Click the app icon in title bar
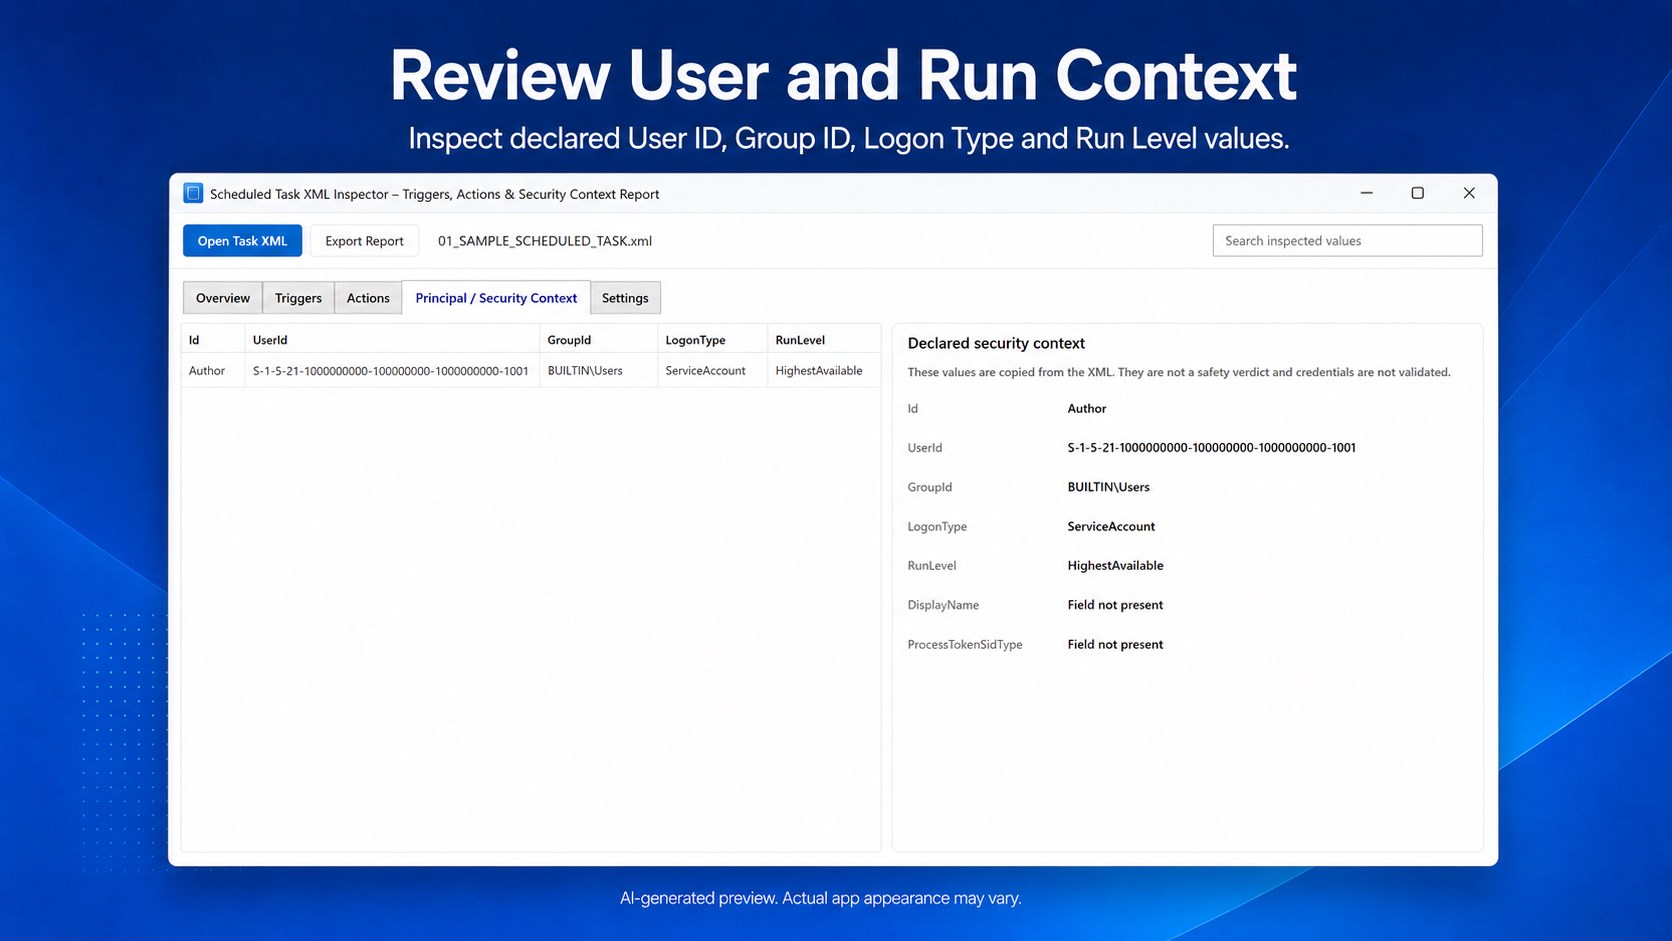This screenshot has height=941, width=1672. pyautogui.click(x=193, y=193)
